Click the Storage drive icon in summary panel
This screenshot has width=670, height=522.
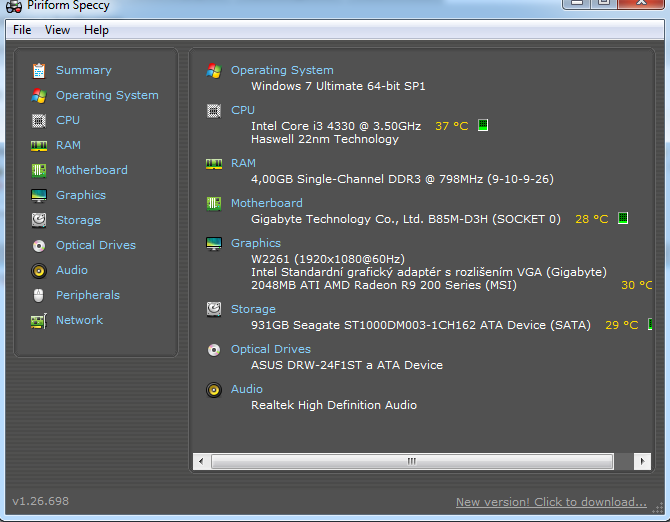coord(214,309)
